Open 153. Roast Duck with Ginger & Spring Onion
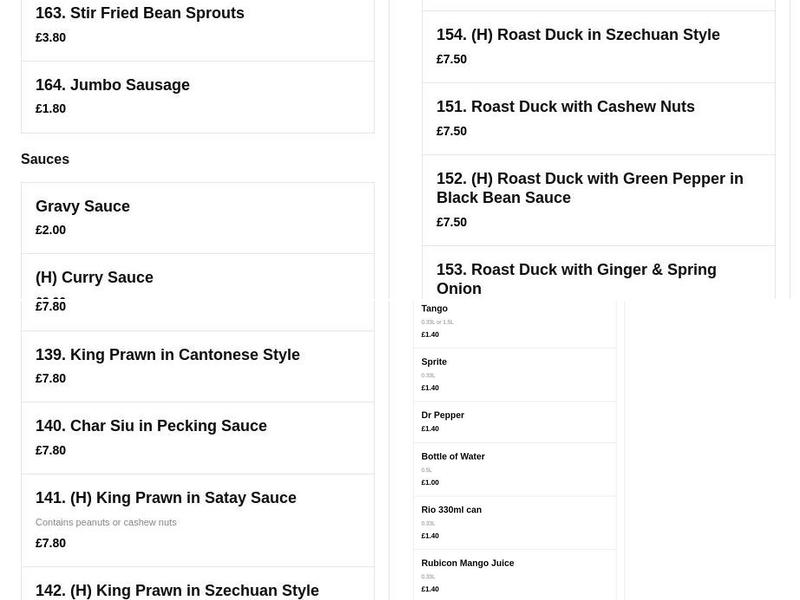Screen dimensions: 800x600 pos(576,279)
